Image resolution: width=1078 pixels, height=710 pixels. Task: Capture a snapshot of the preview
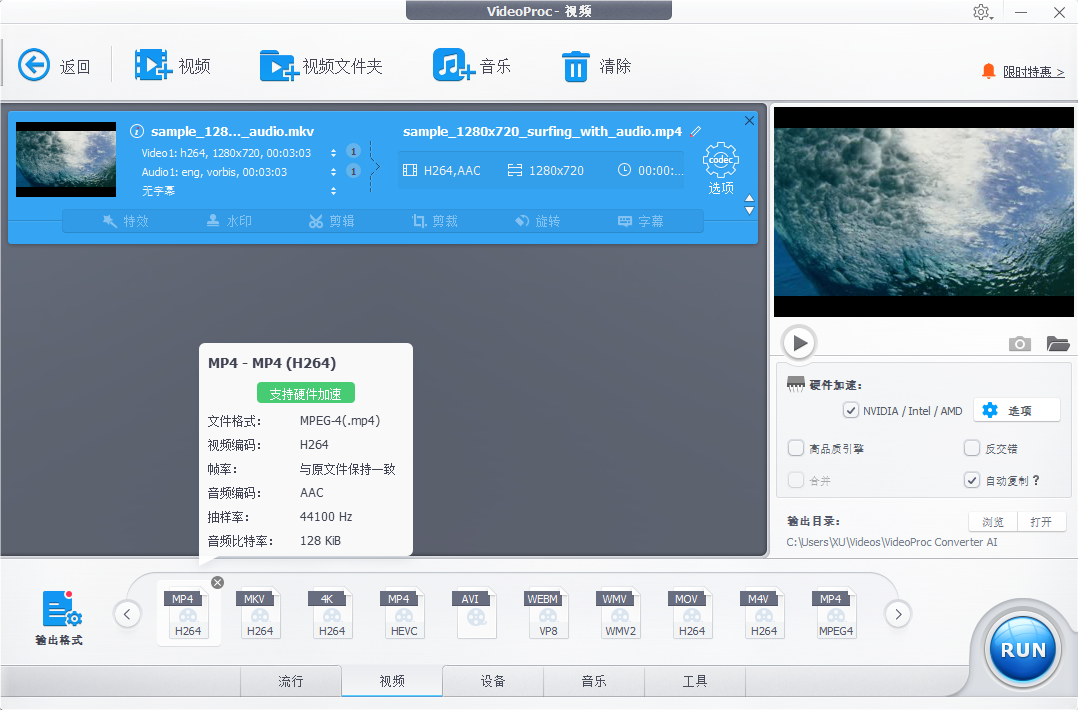[1019, 343]
